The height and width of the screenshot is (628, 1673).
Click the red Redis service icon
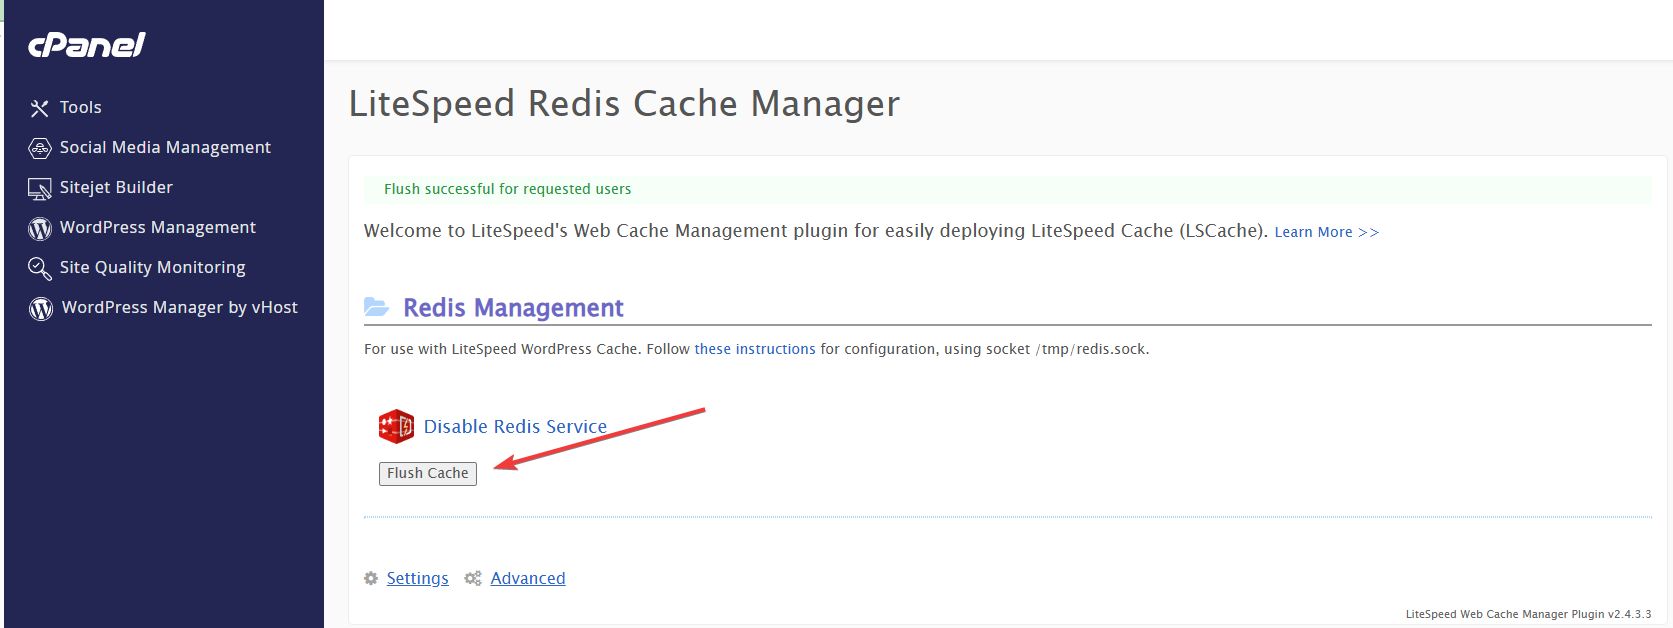[x=396, y=427]
